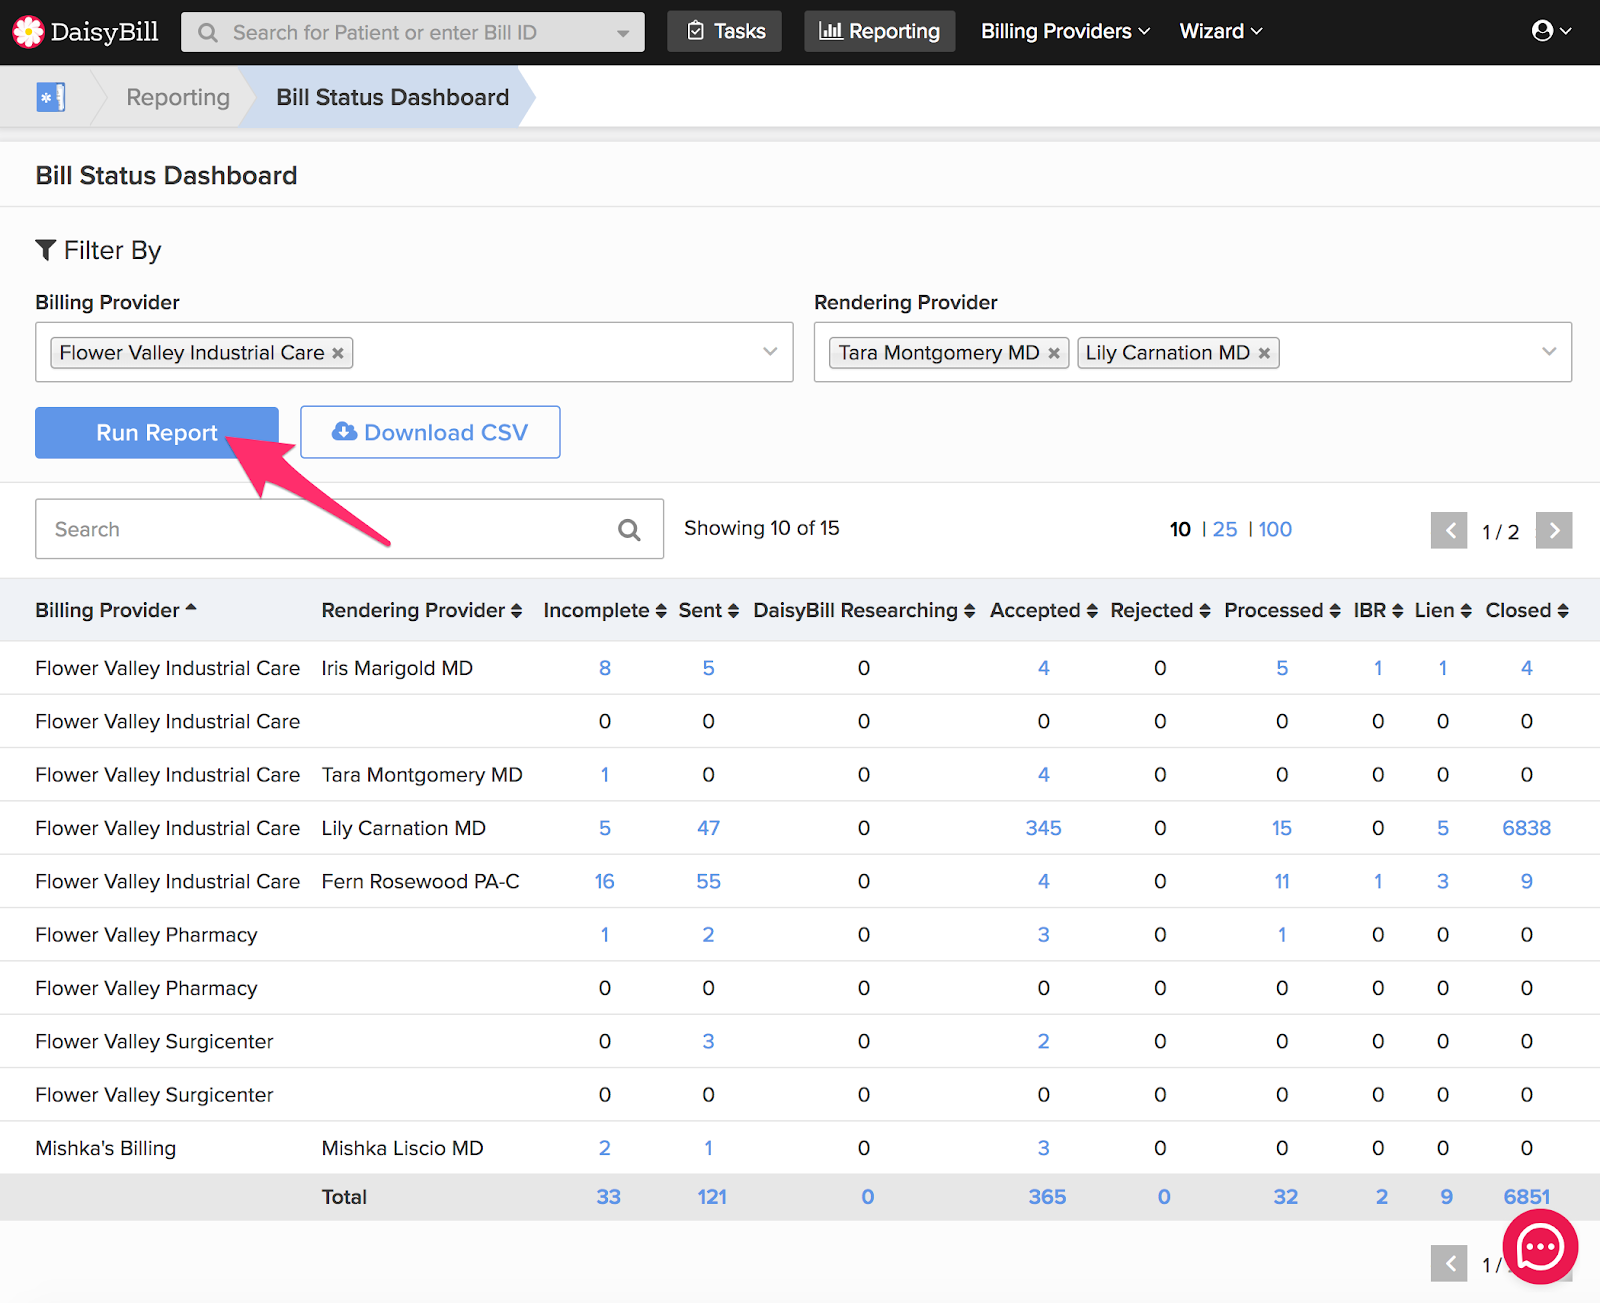The width and height of the screenshot is (1600, 1303).
Task: Open total incomplete count 33
Action: pos(608,1197)
